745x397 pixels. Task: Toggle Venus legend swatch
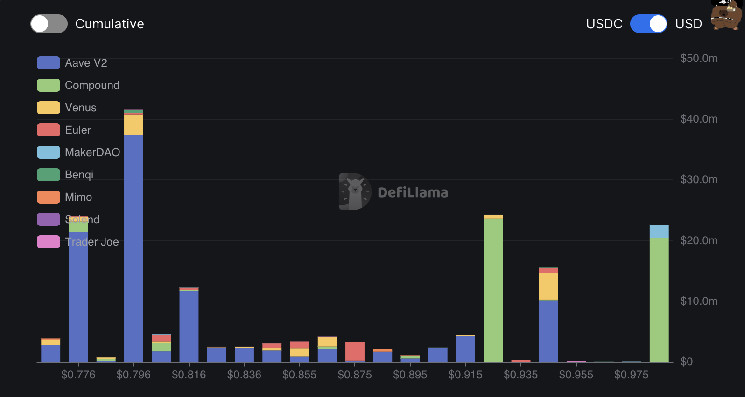[x=48, y=107]
